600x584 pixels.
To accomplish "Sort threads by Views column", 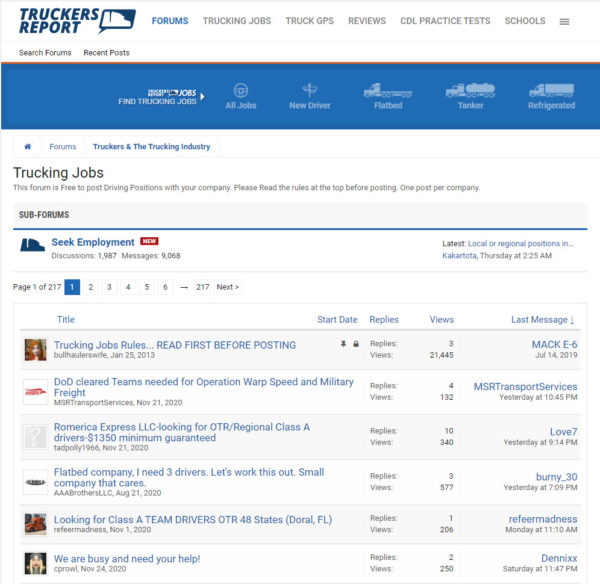I will 442,320.
